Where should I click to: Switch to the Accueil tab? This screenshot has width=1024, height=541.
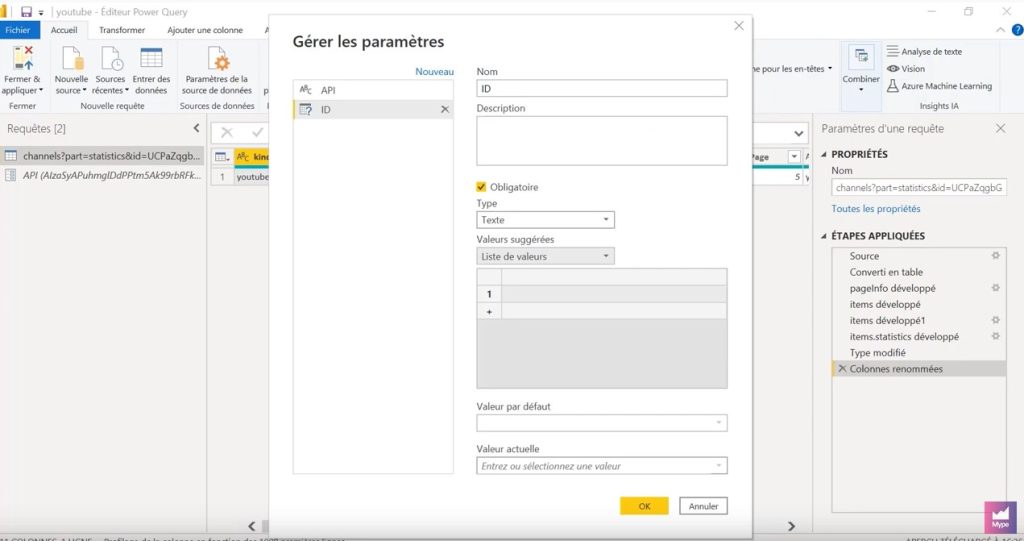[64, 30]
